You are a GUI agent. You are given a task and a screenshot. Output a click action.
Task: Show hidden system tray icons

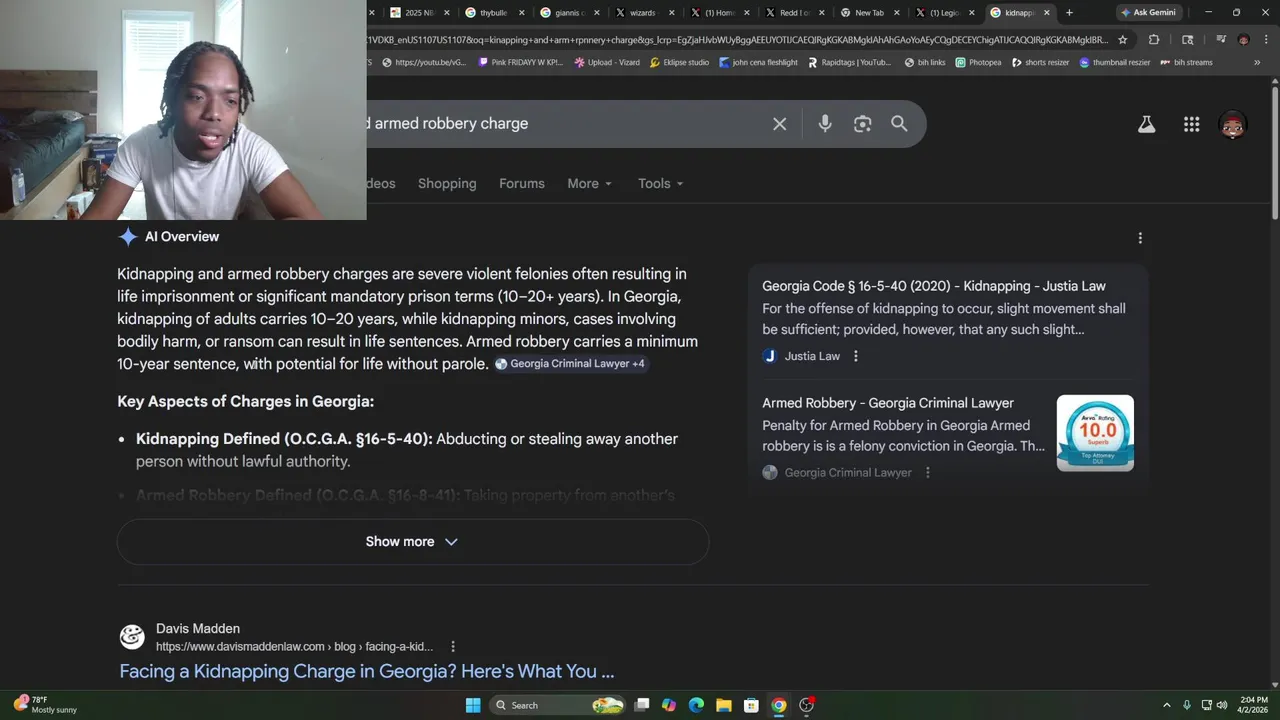(1166, 705)
